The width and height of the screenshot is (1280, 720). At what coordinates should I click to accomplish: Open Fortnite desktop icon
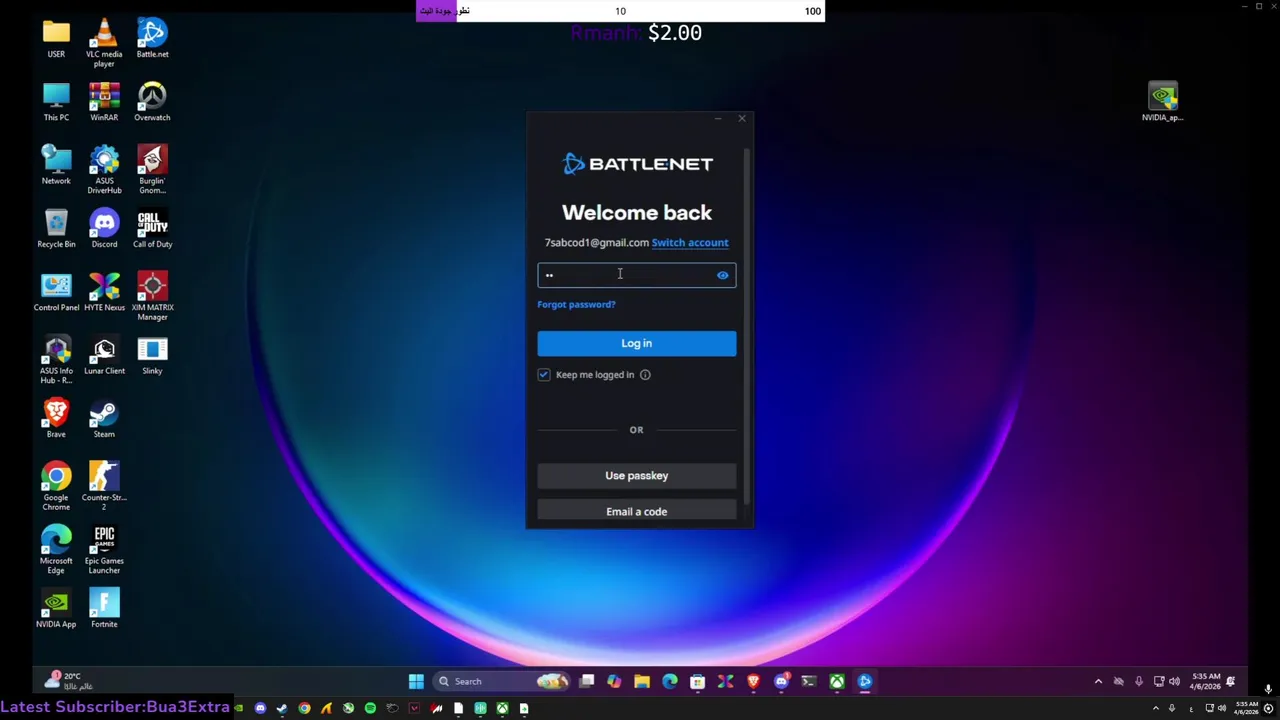click(x=104, y=608)
